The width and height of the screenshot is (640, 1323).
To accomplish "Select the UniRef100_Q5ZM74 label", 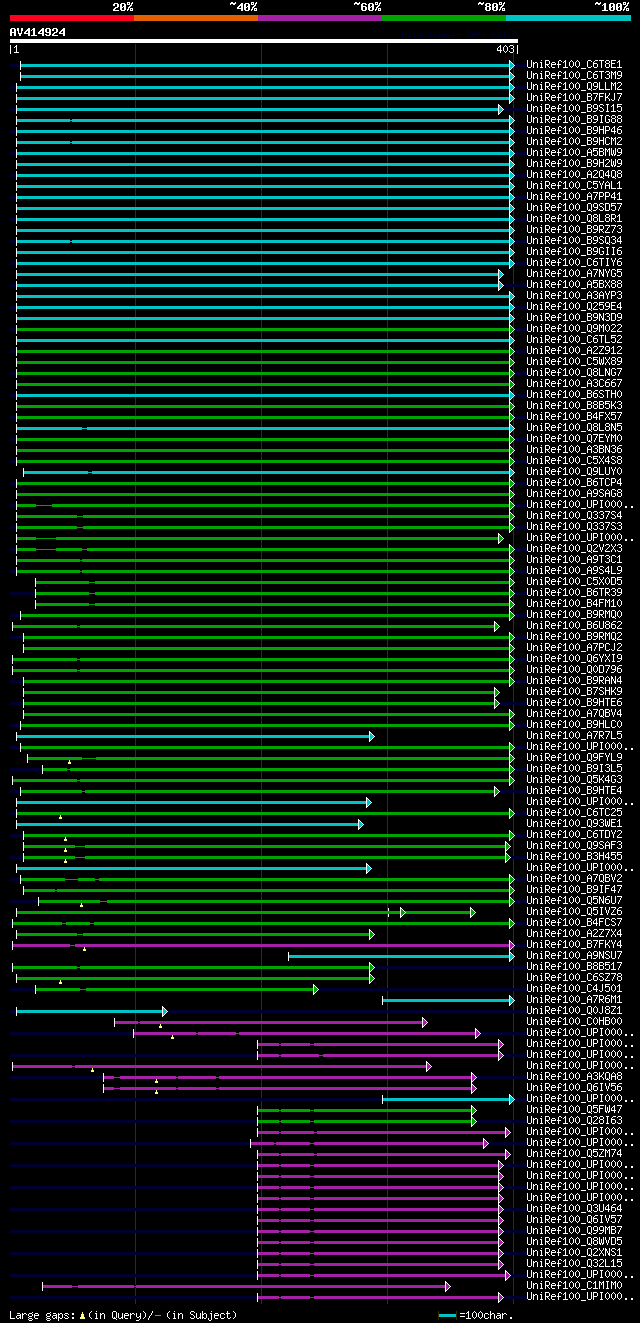I will [x=574, y=1154].
